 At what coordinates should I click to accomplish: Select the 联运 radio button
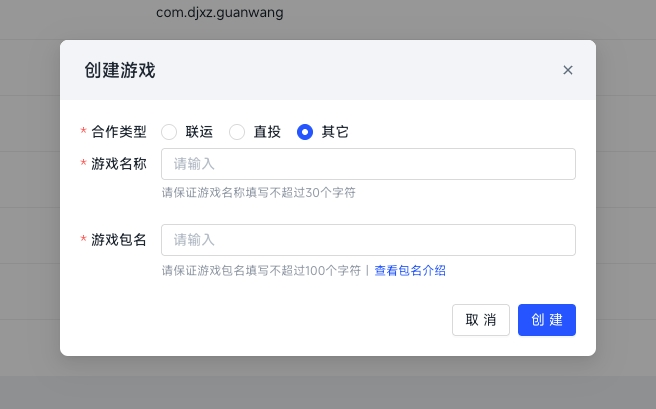pos(169,132)
